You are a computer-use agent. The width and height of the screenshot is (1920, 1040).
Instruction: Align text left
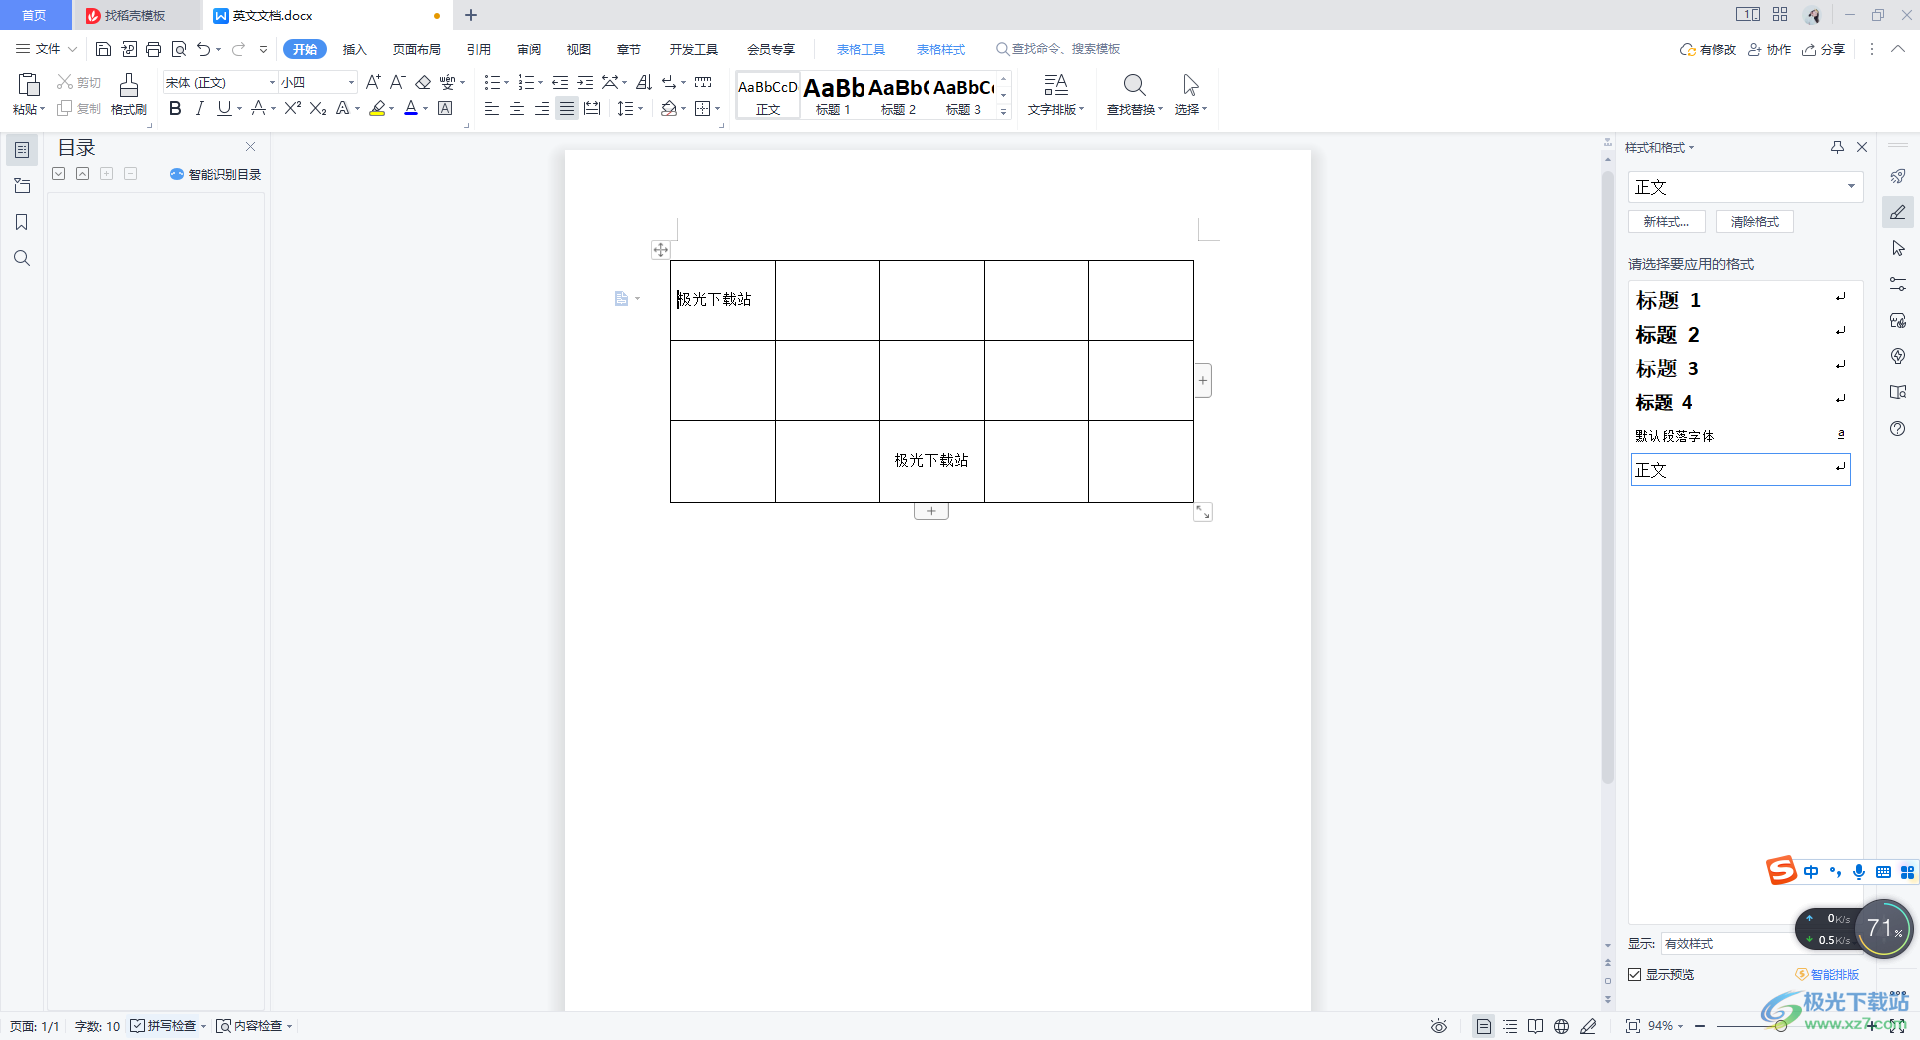tap(492, 108)
